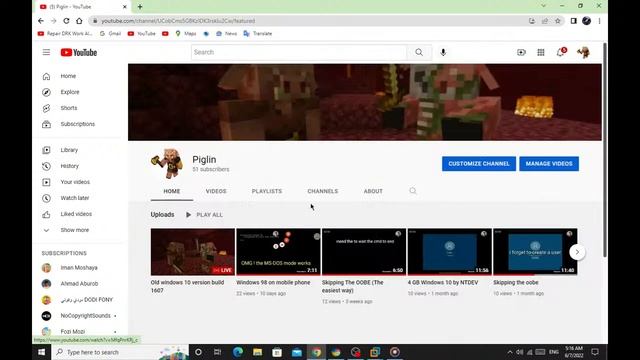Screen dimensions: 640x360
Task: Open Translate bookmark
Action: (x=258, y=33)
